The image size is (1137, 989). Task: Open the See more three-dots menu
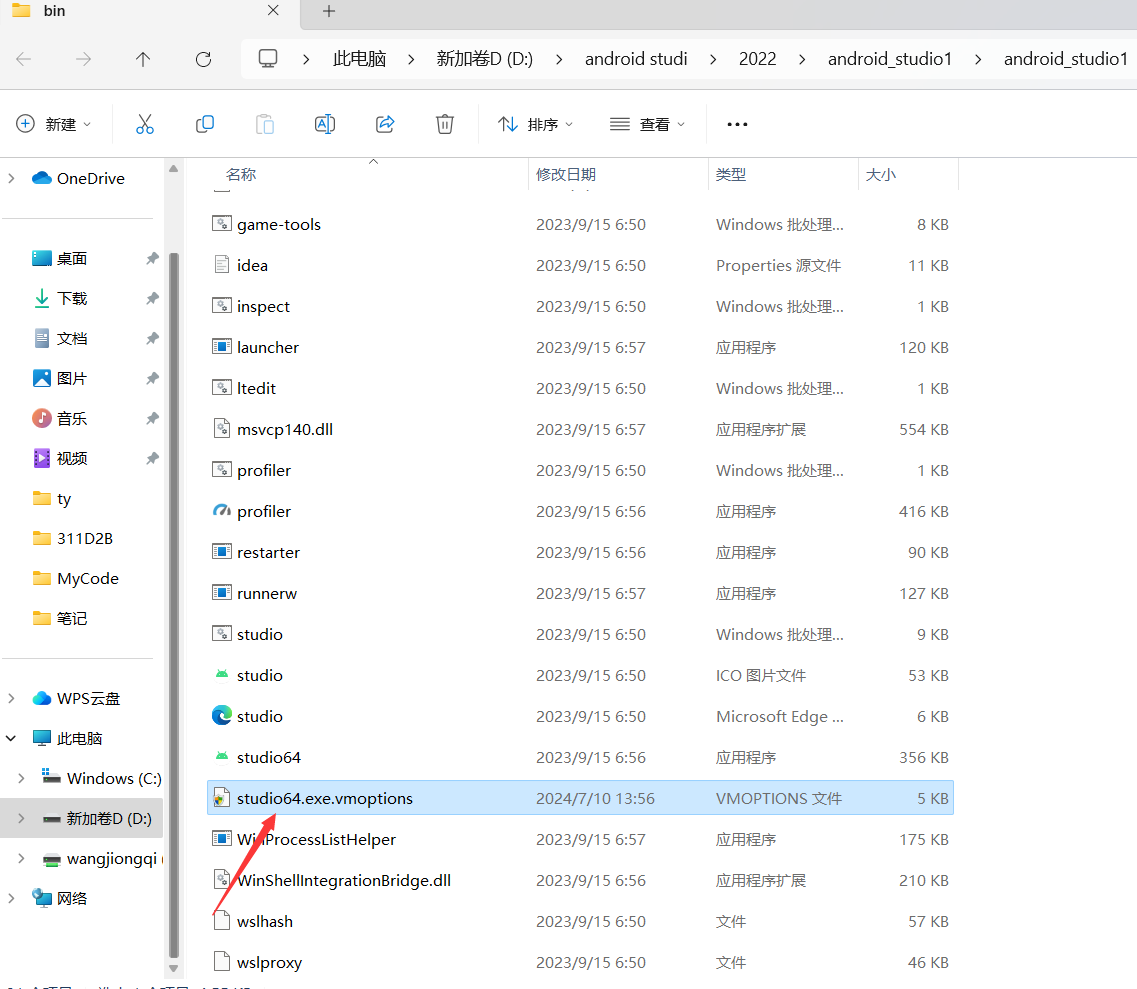point(737,125)
